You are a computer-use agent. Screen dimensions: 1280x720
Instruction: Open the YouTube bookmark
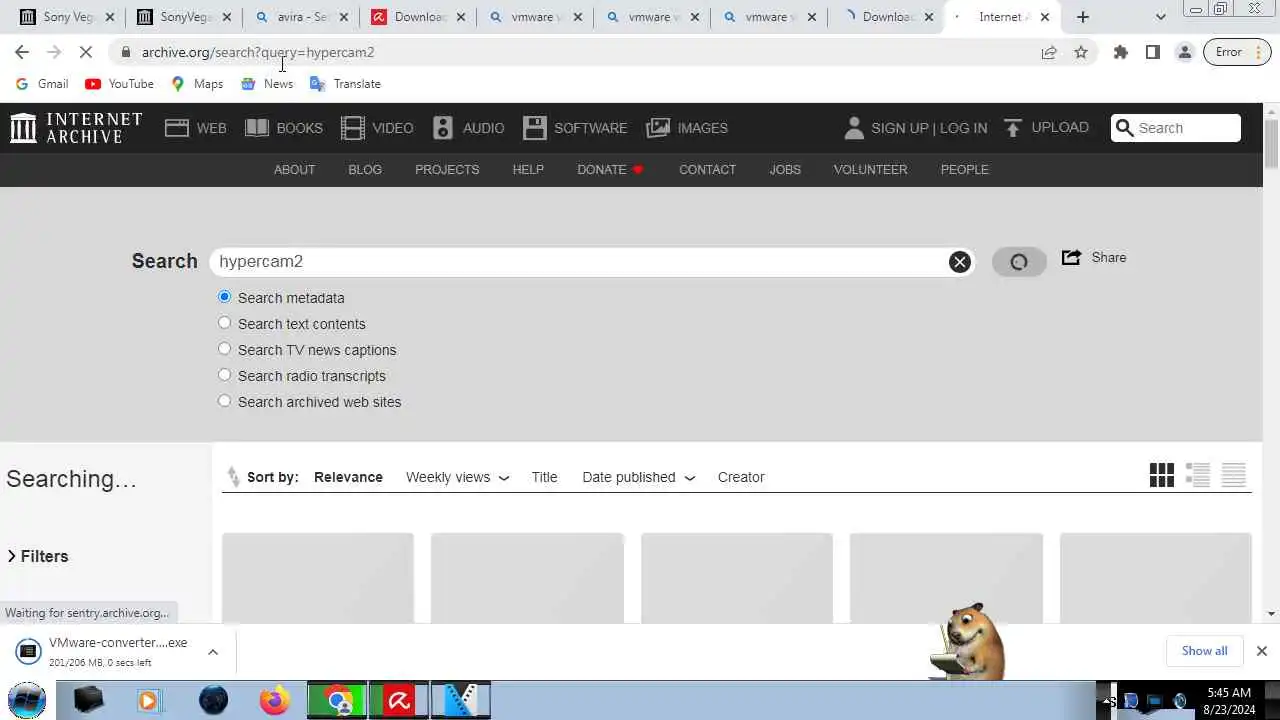[x=120, y=84]
